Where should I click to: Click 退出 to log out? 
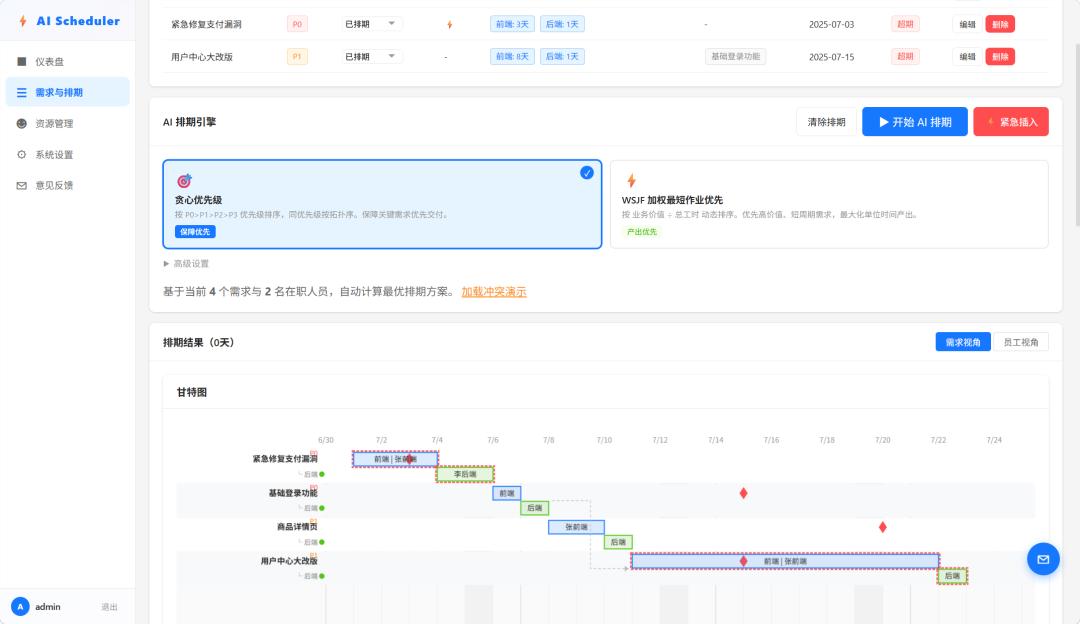click(109, 607)
